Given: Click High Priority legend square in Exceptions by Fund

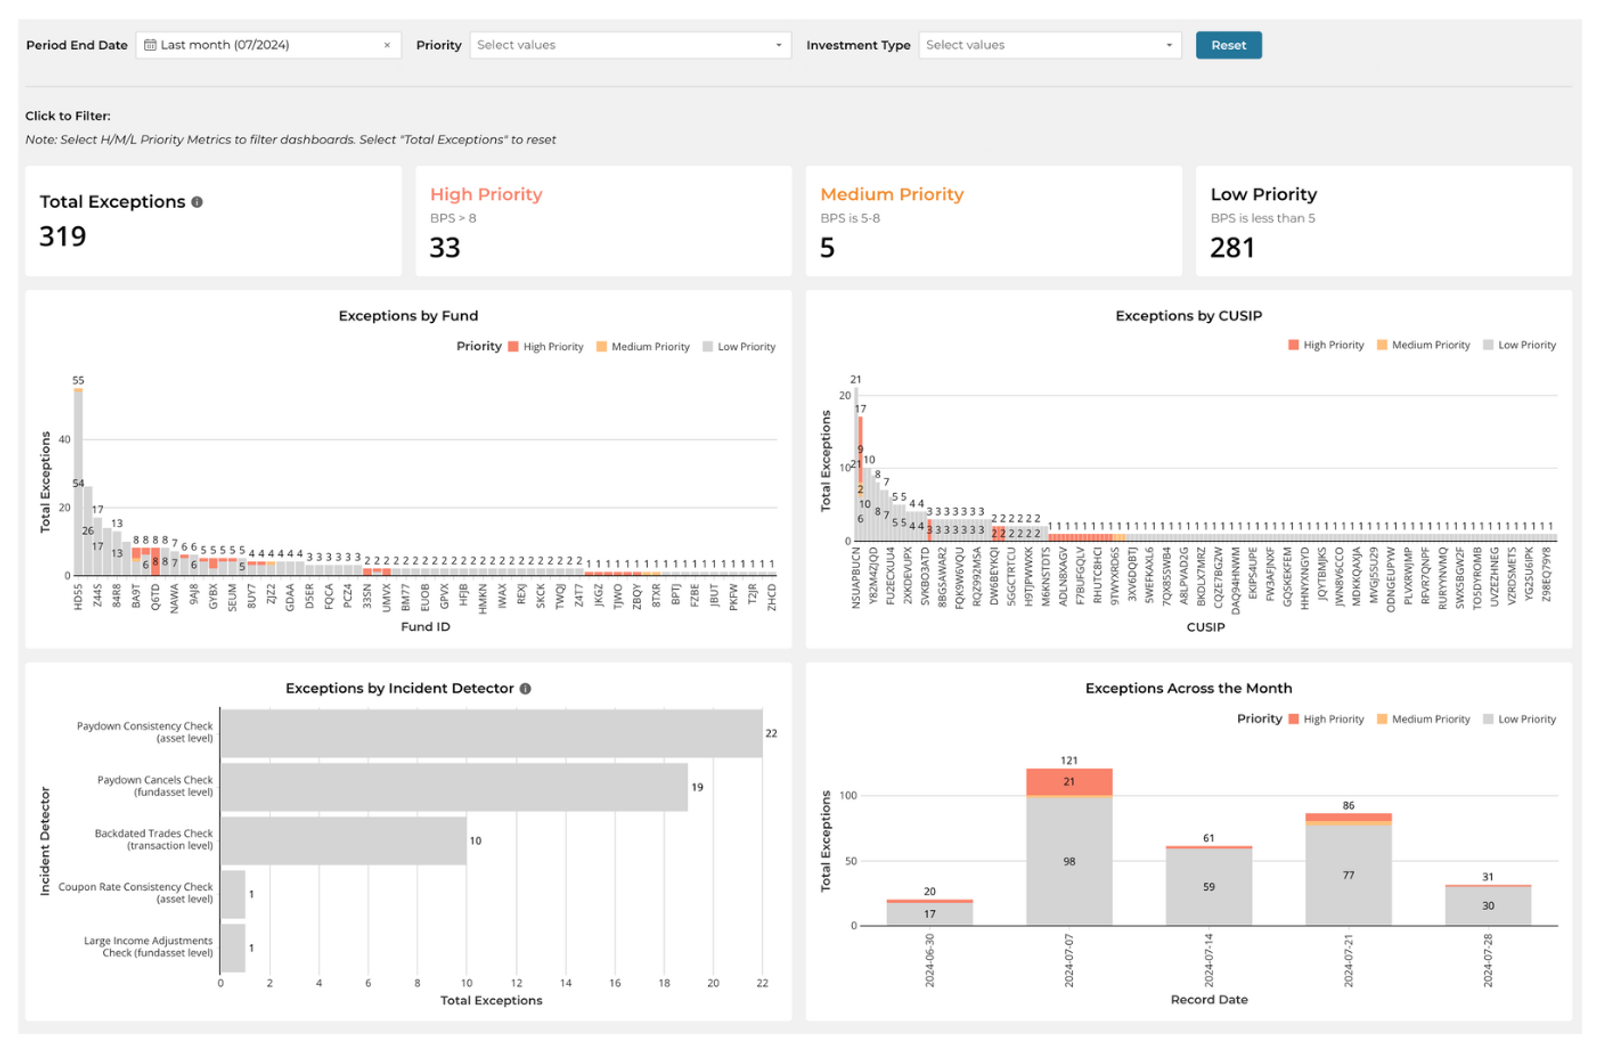Looking at the screenshot, I should point(513,347).
